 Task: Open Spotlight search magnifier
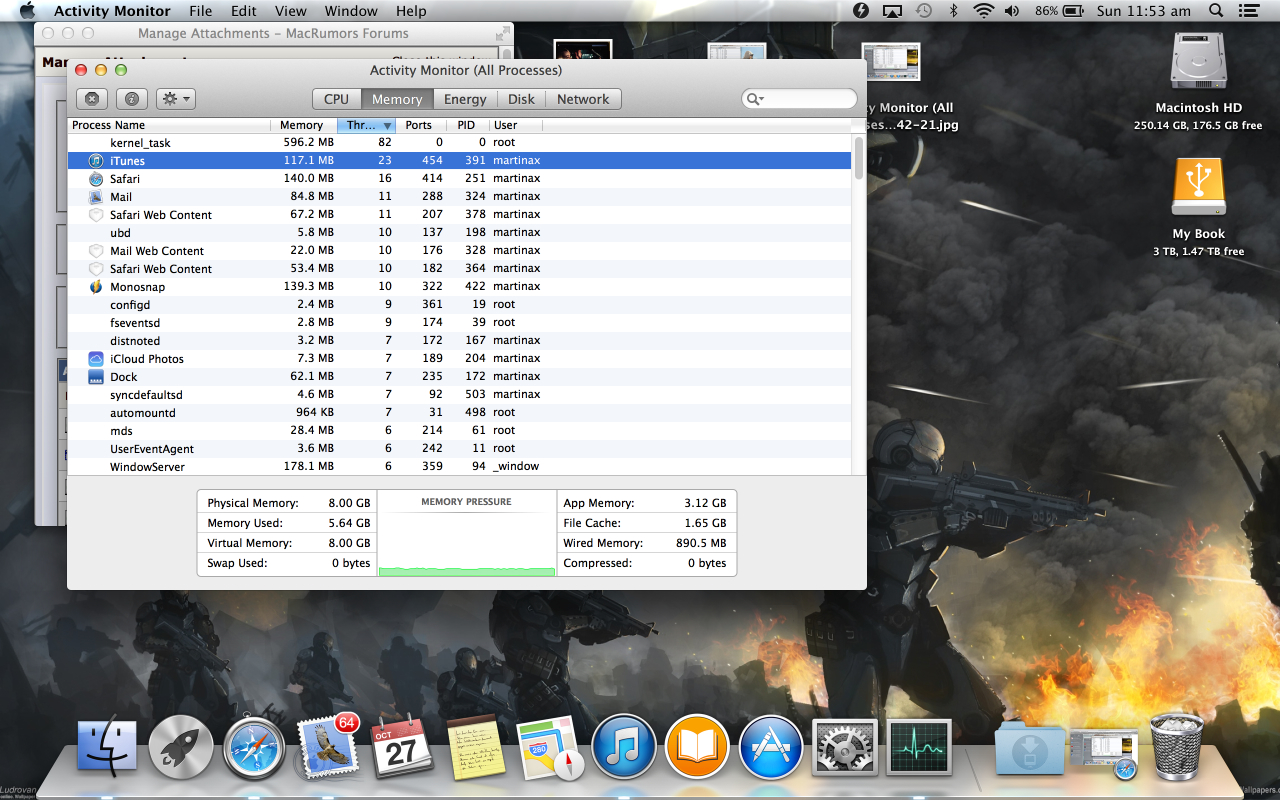[1216, 11]
